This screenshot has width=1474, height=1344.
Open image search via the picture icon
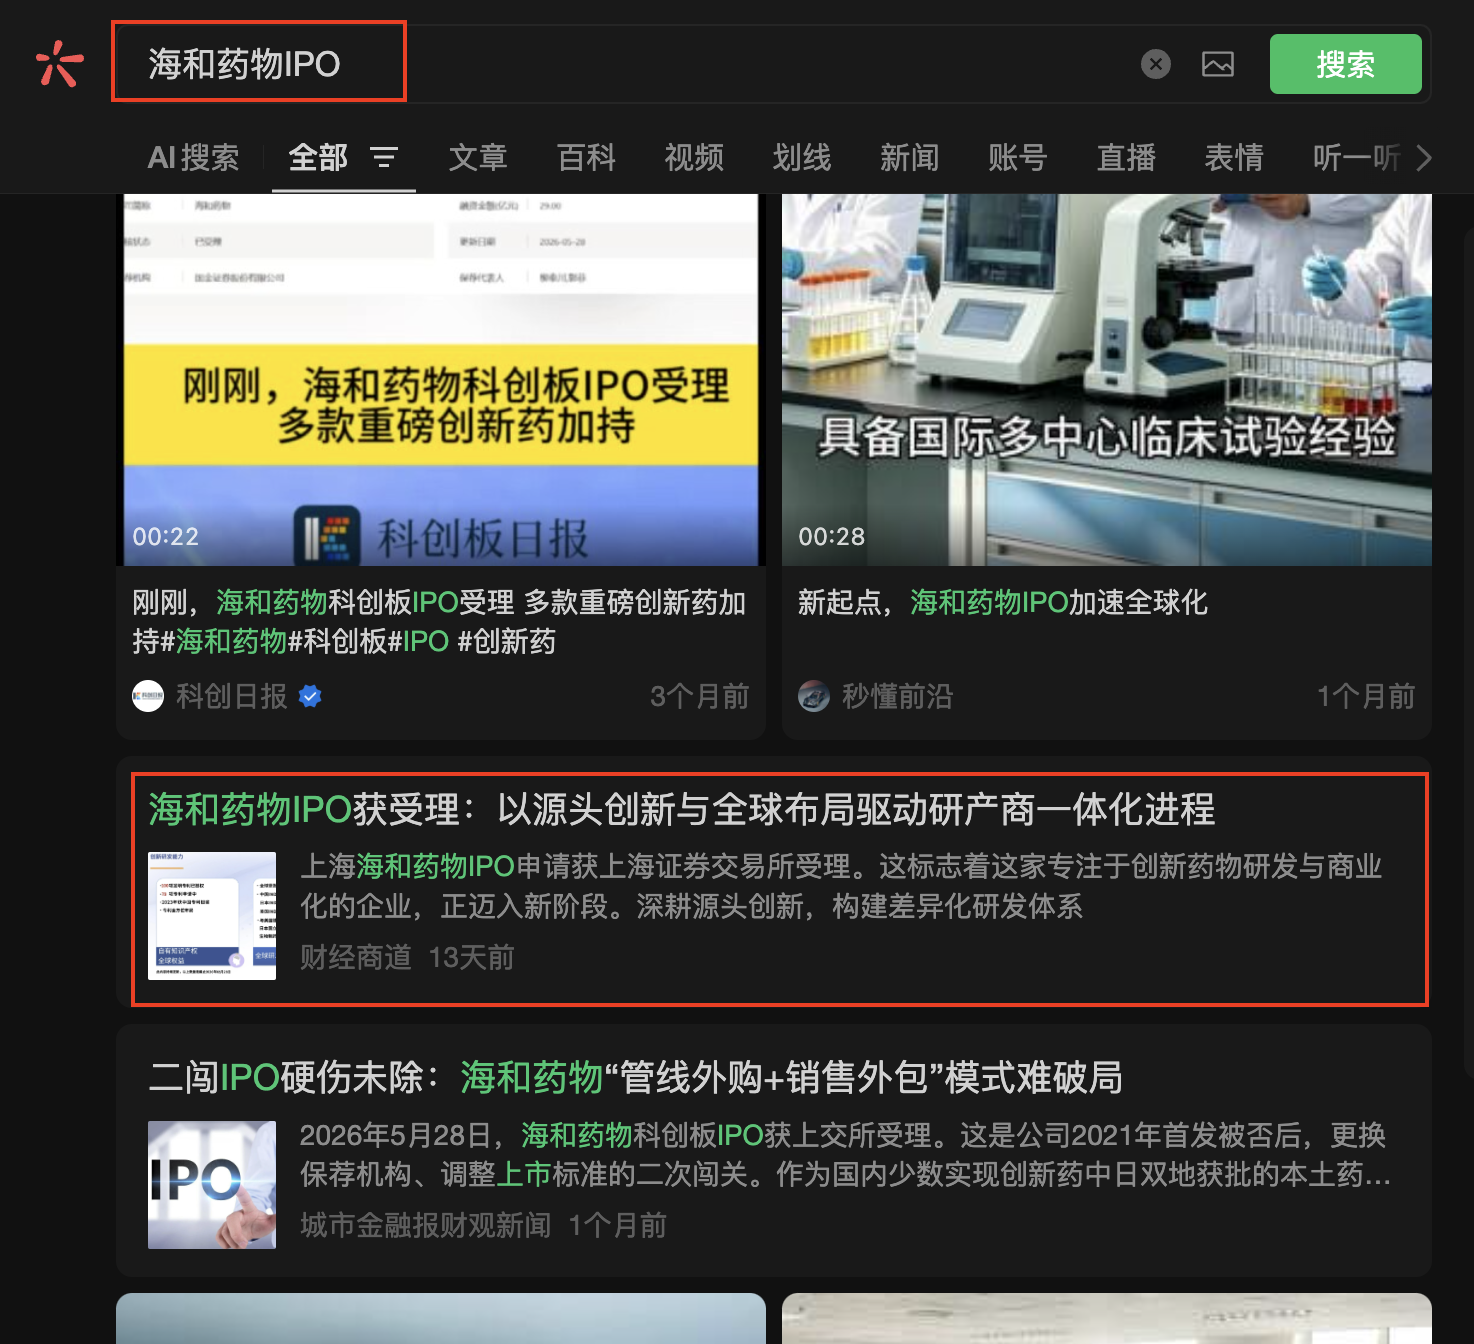[x=1218, y=64]
